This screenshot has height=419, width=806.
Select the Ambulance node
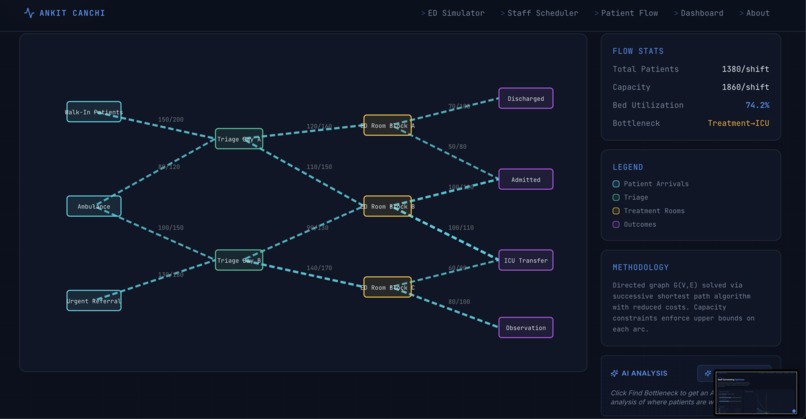pyautogui.click(x=94, y=206)
